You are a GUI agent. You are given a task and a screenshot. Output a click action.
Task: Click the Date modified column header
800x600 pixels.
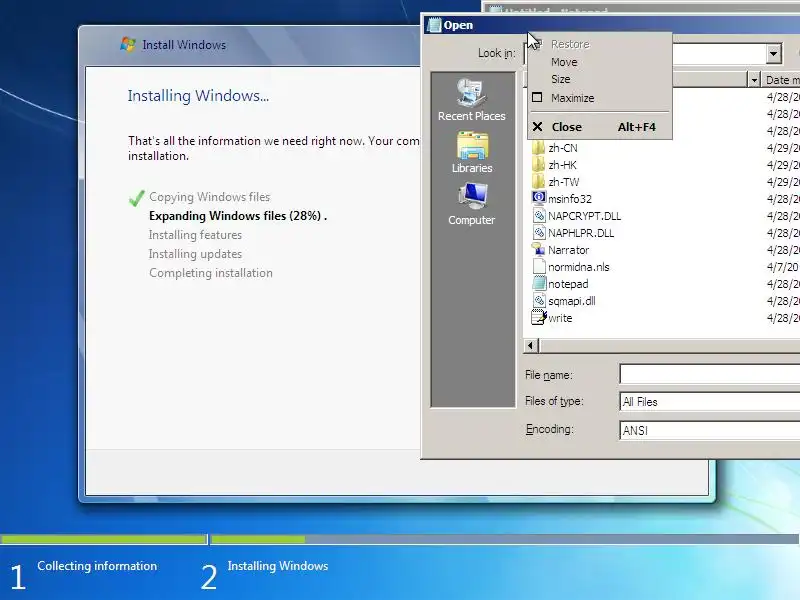coord(781,80)
